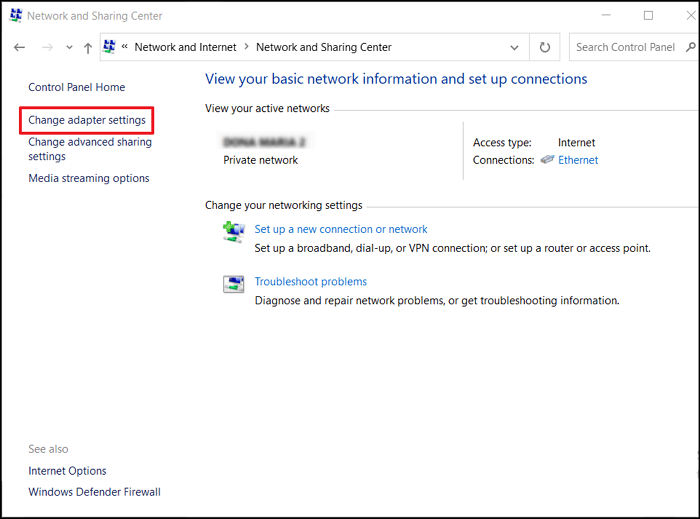Open Change advanced sharing settings
Viewport: 700px width, 519px height.
90,149
